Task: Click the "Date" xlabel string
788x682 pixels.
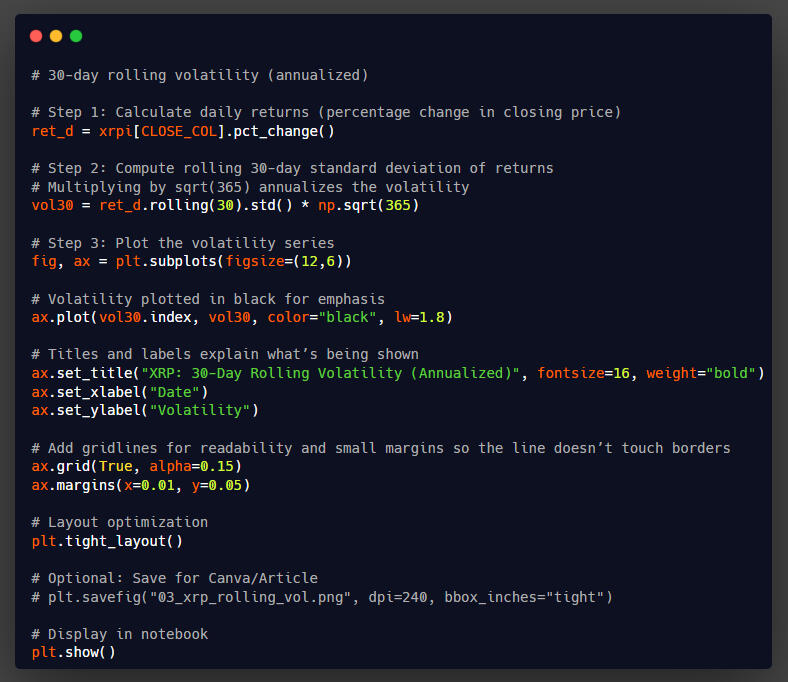Action: click(174, 392)
